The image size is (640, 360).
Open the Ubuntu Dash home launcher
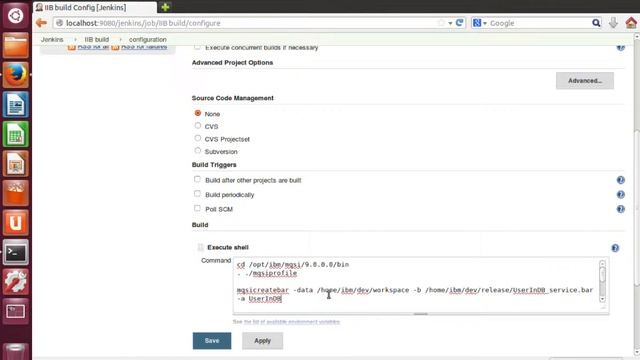[x=16, y=16]
